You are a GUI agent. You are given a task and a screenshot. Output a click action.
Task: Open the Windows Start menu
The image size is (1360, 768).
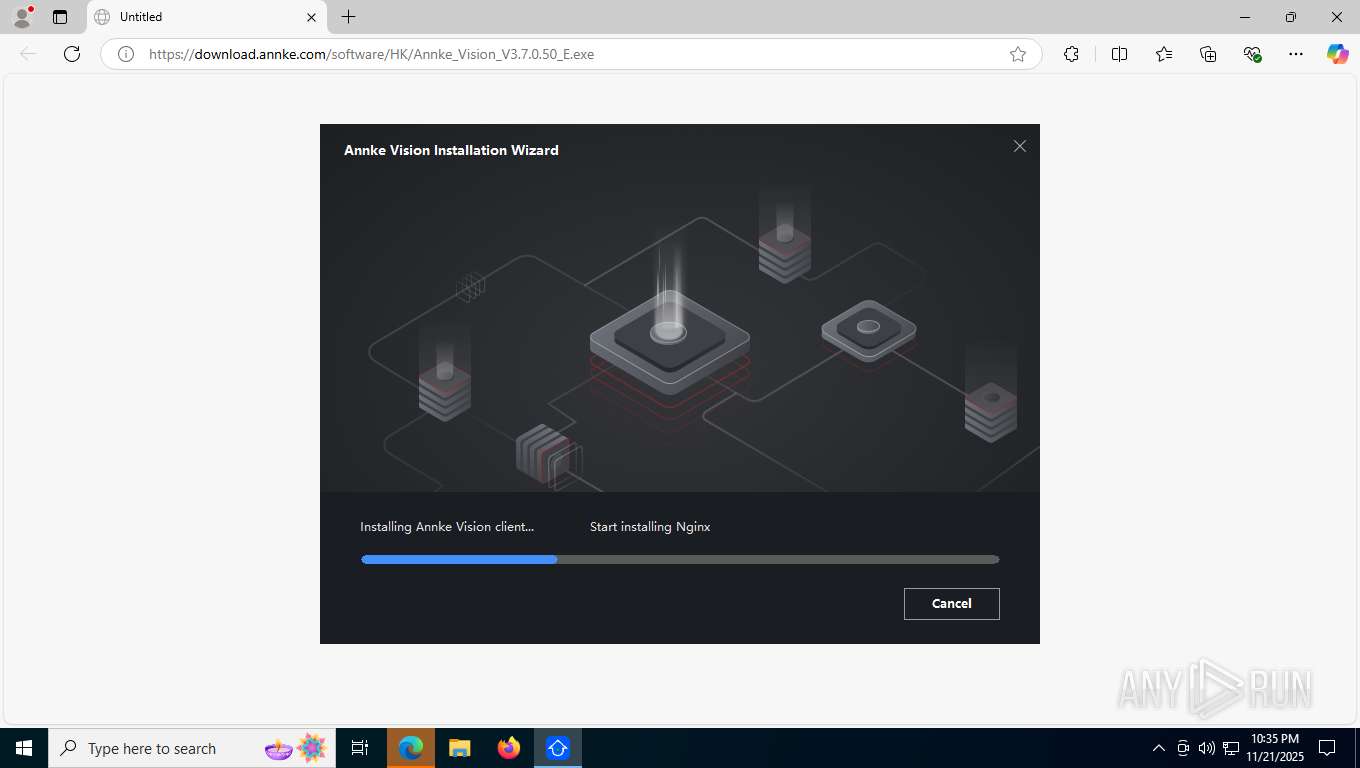coord(24,748)
